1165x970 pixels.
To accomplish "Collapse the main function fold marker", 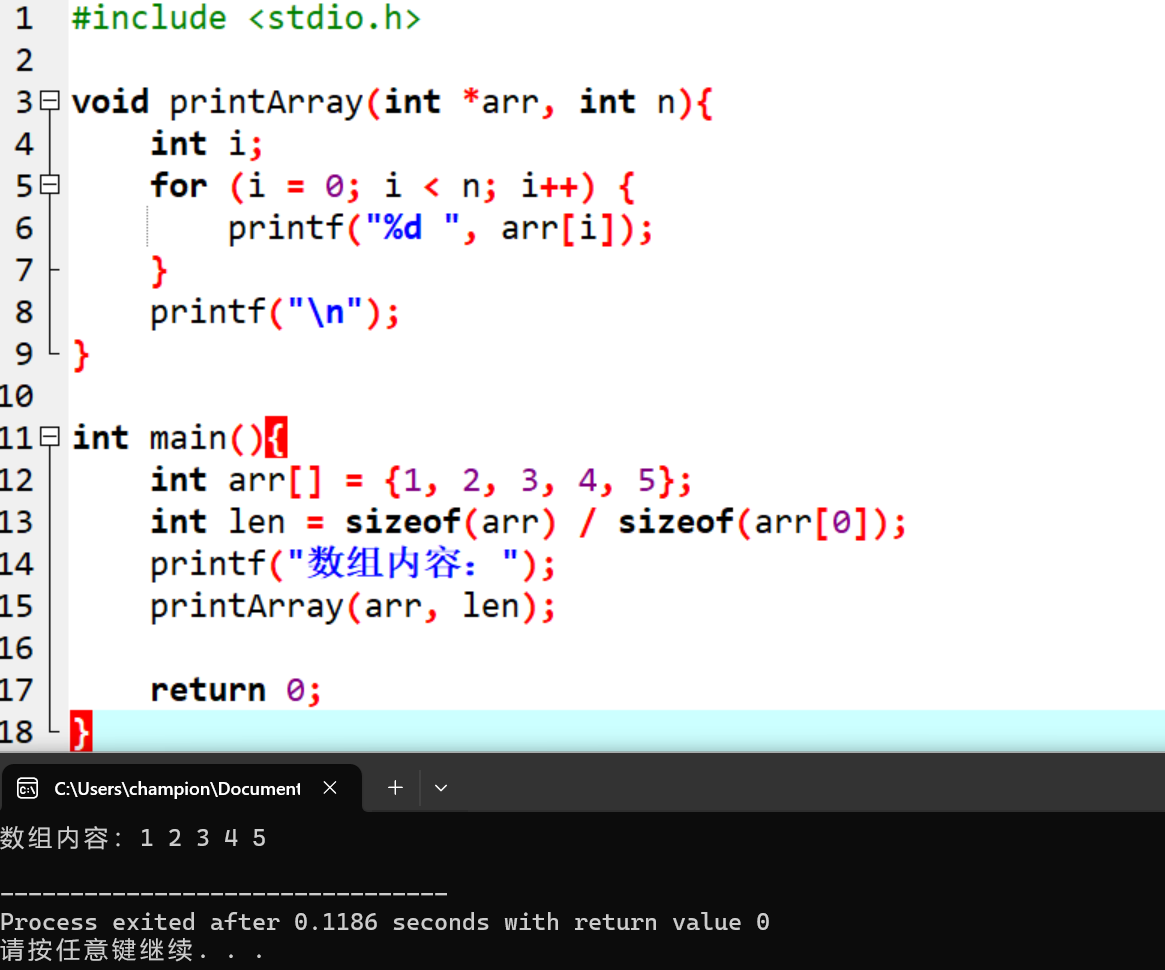I will 50,437.
